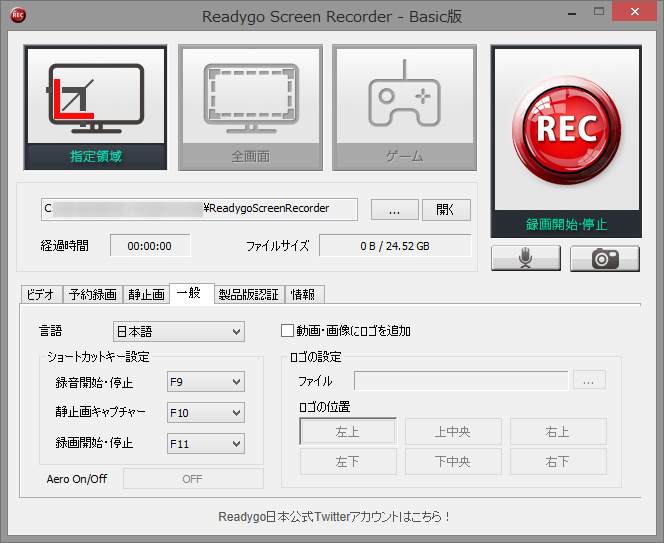Select the ゲーム game capture mode
The height and width of the screenshot is (543, 664).
404,108
